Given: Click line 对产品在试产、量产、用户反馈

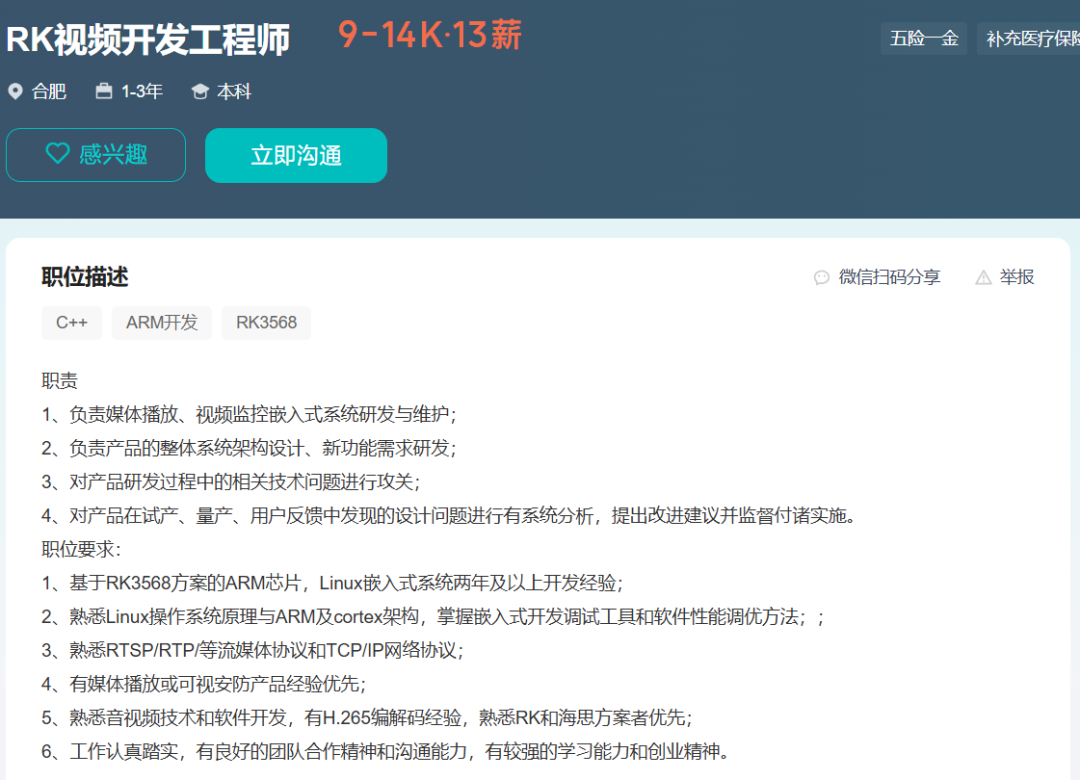Looking at the screenshot, I should coord(449,515).
